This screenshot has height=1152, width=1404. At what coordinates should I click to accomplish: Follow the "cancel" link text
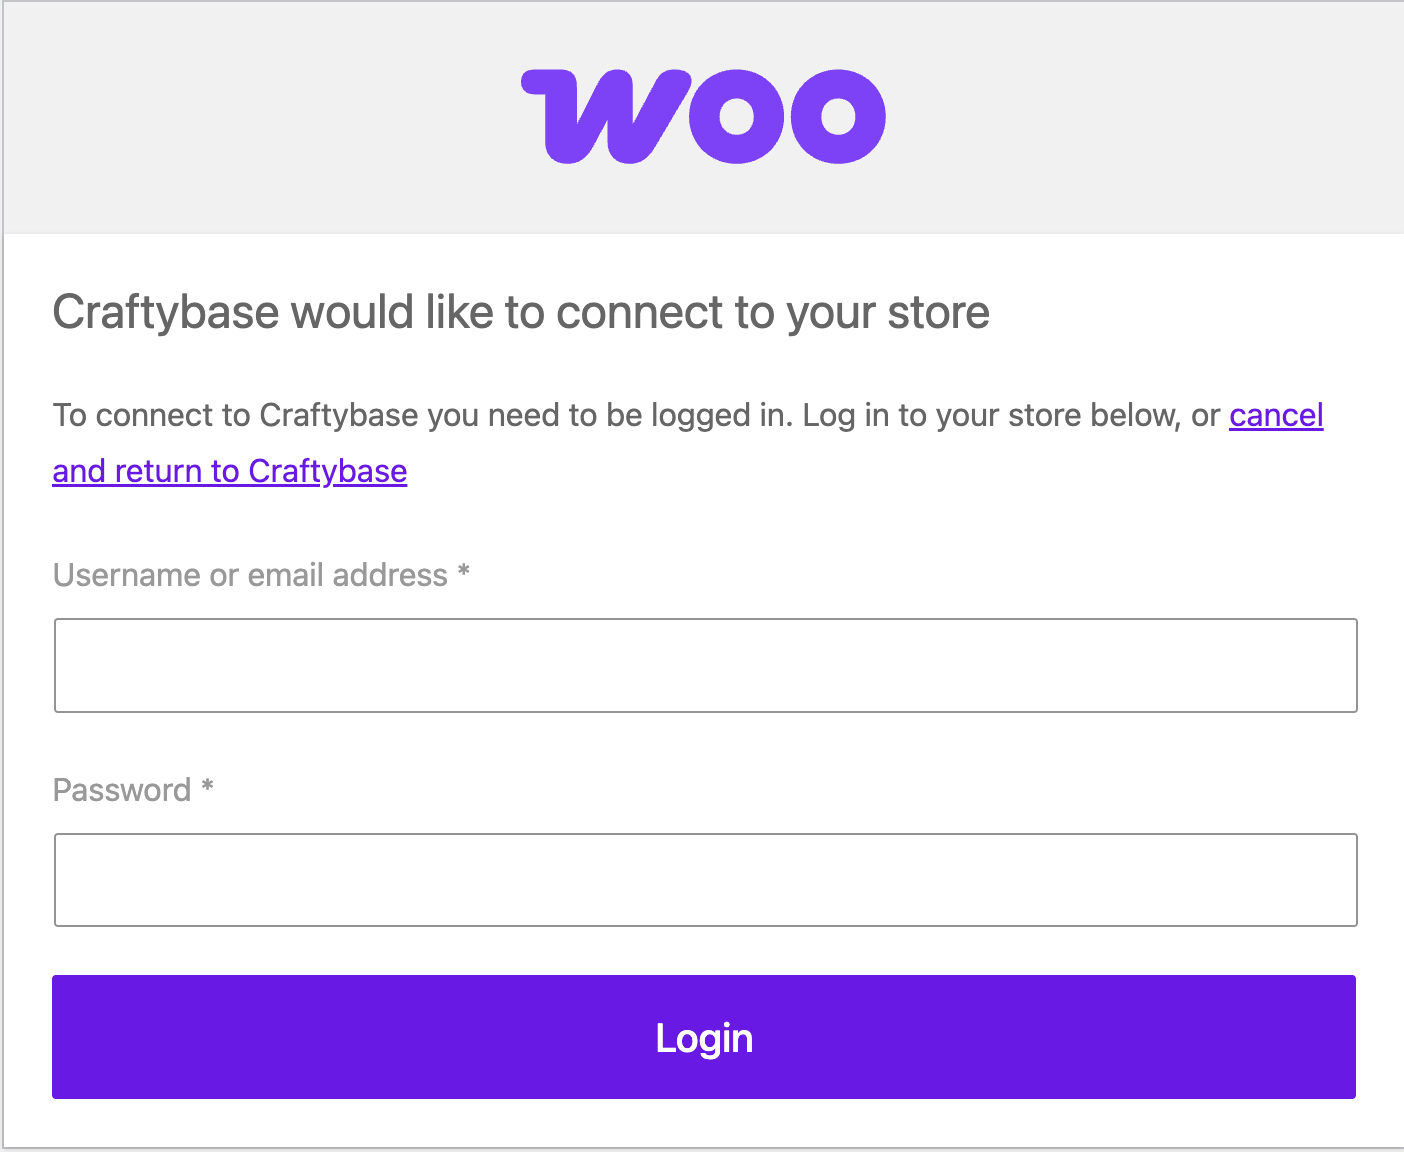1276,415
